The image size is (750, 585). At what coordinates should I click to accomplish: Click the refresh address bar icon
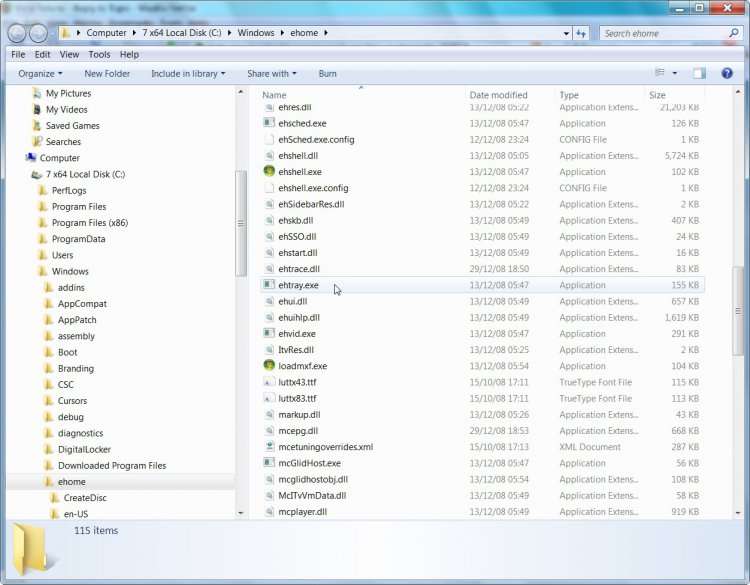click(581, 33)
